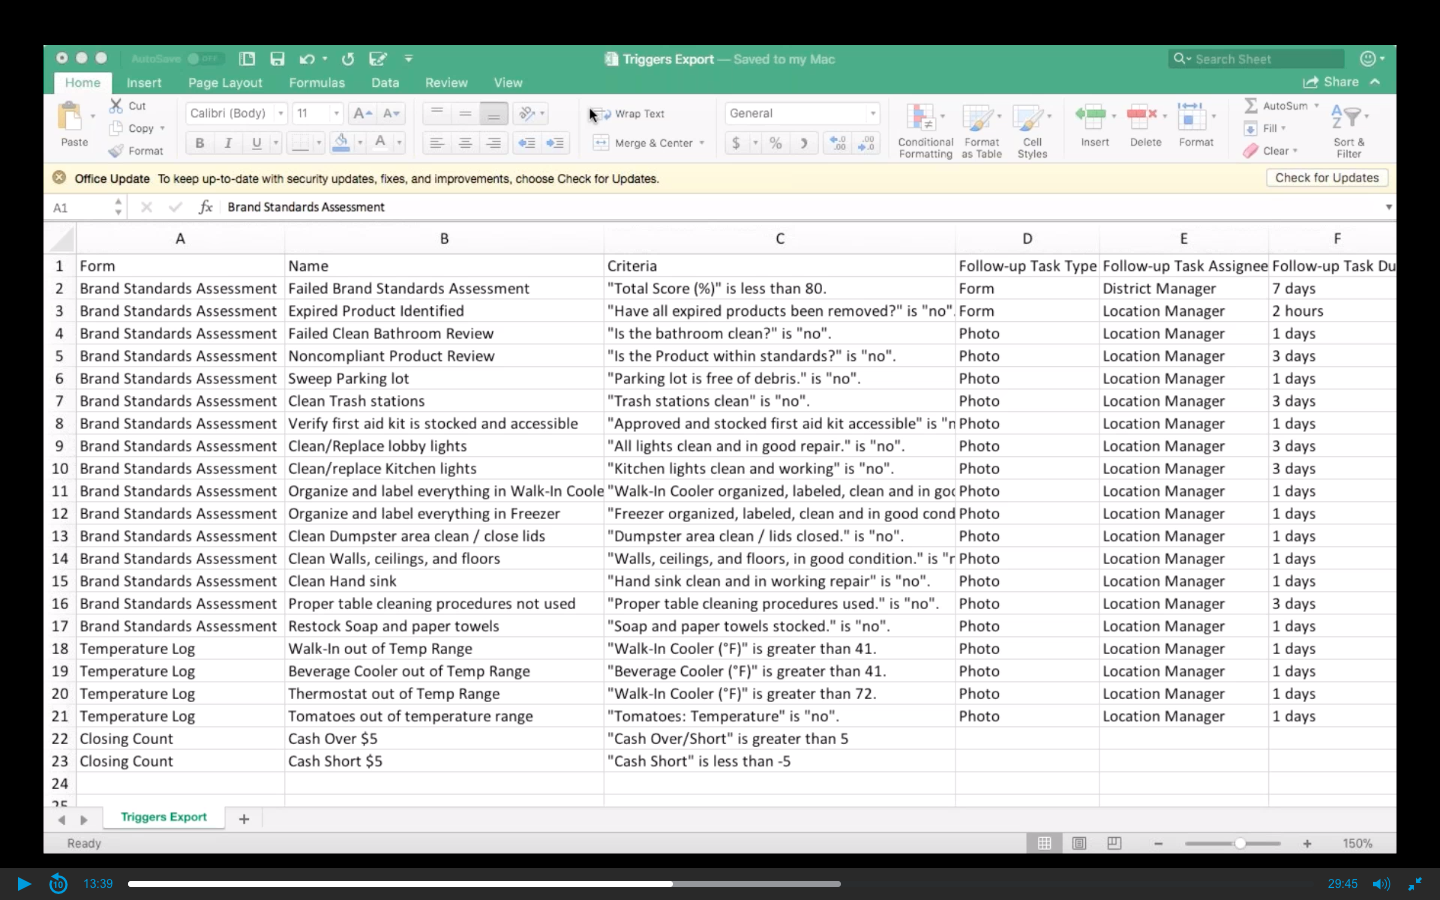Switch to the Data tab
This screenshot has width=1440, height=900.
[x=385, y=83]
